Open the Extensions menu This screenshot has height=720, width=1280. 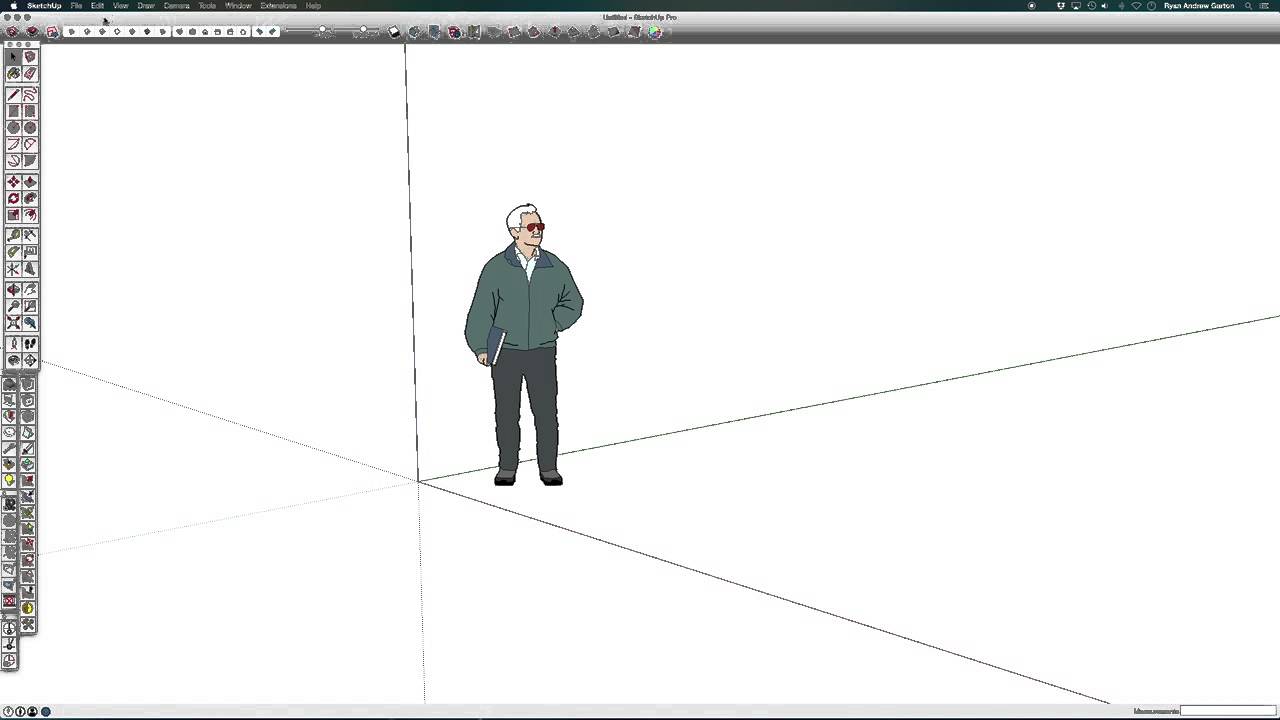(x=278, y=6)
